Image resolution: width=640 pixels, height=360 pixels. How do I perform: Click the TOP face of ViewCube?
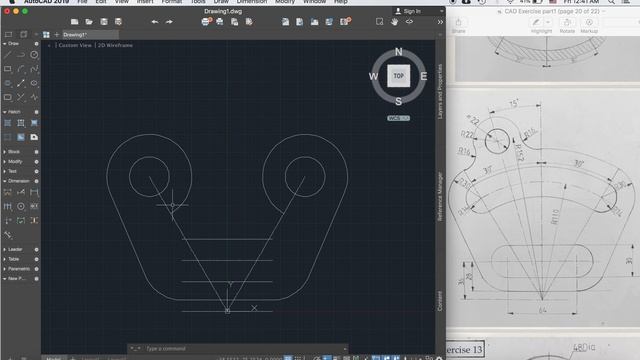coord(398,76)
